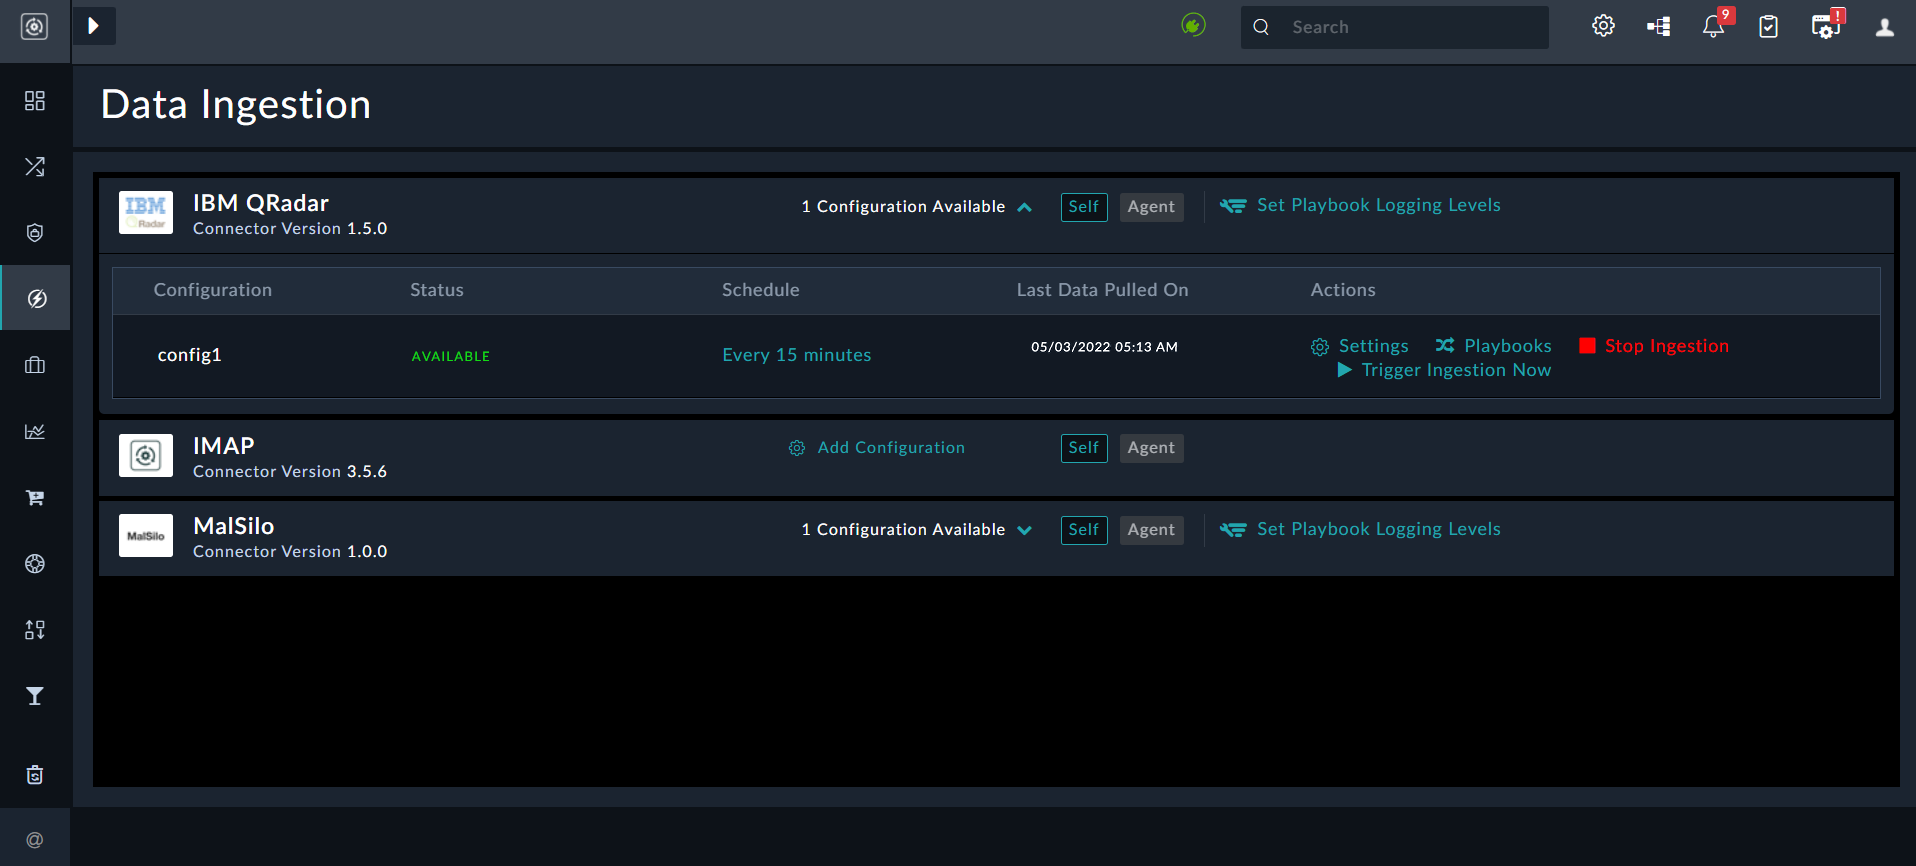Screen dimensions: 1916x866
Task: Collapse IBM QRadar configuration list
Action: click(x=1025, y=208)
